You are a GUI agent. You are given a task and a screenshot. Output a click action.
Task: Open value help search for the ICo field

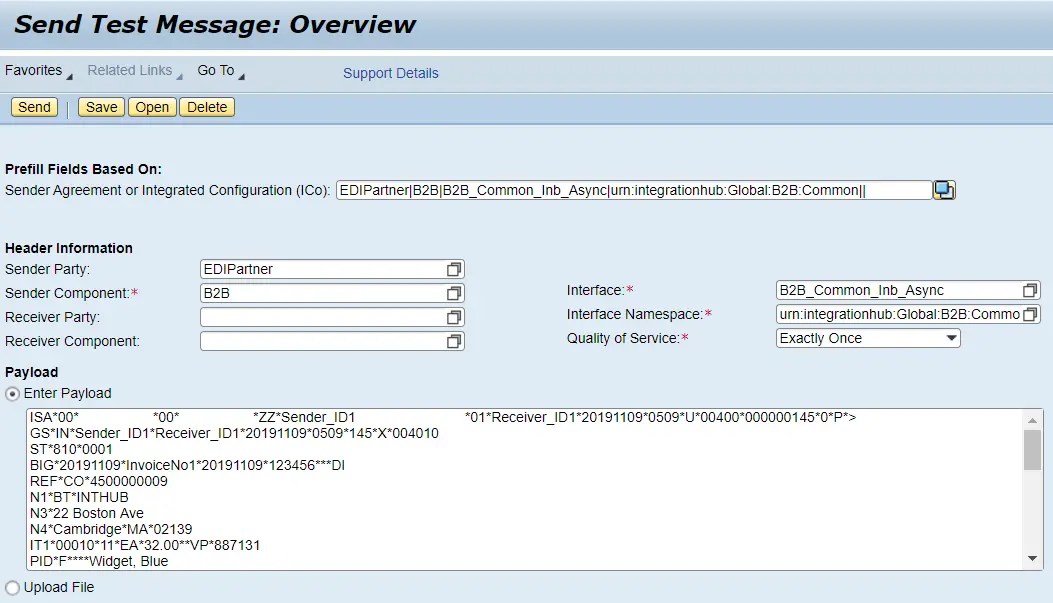point(943,190)
